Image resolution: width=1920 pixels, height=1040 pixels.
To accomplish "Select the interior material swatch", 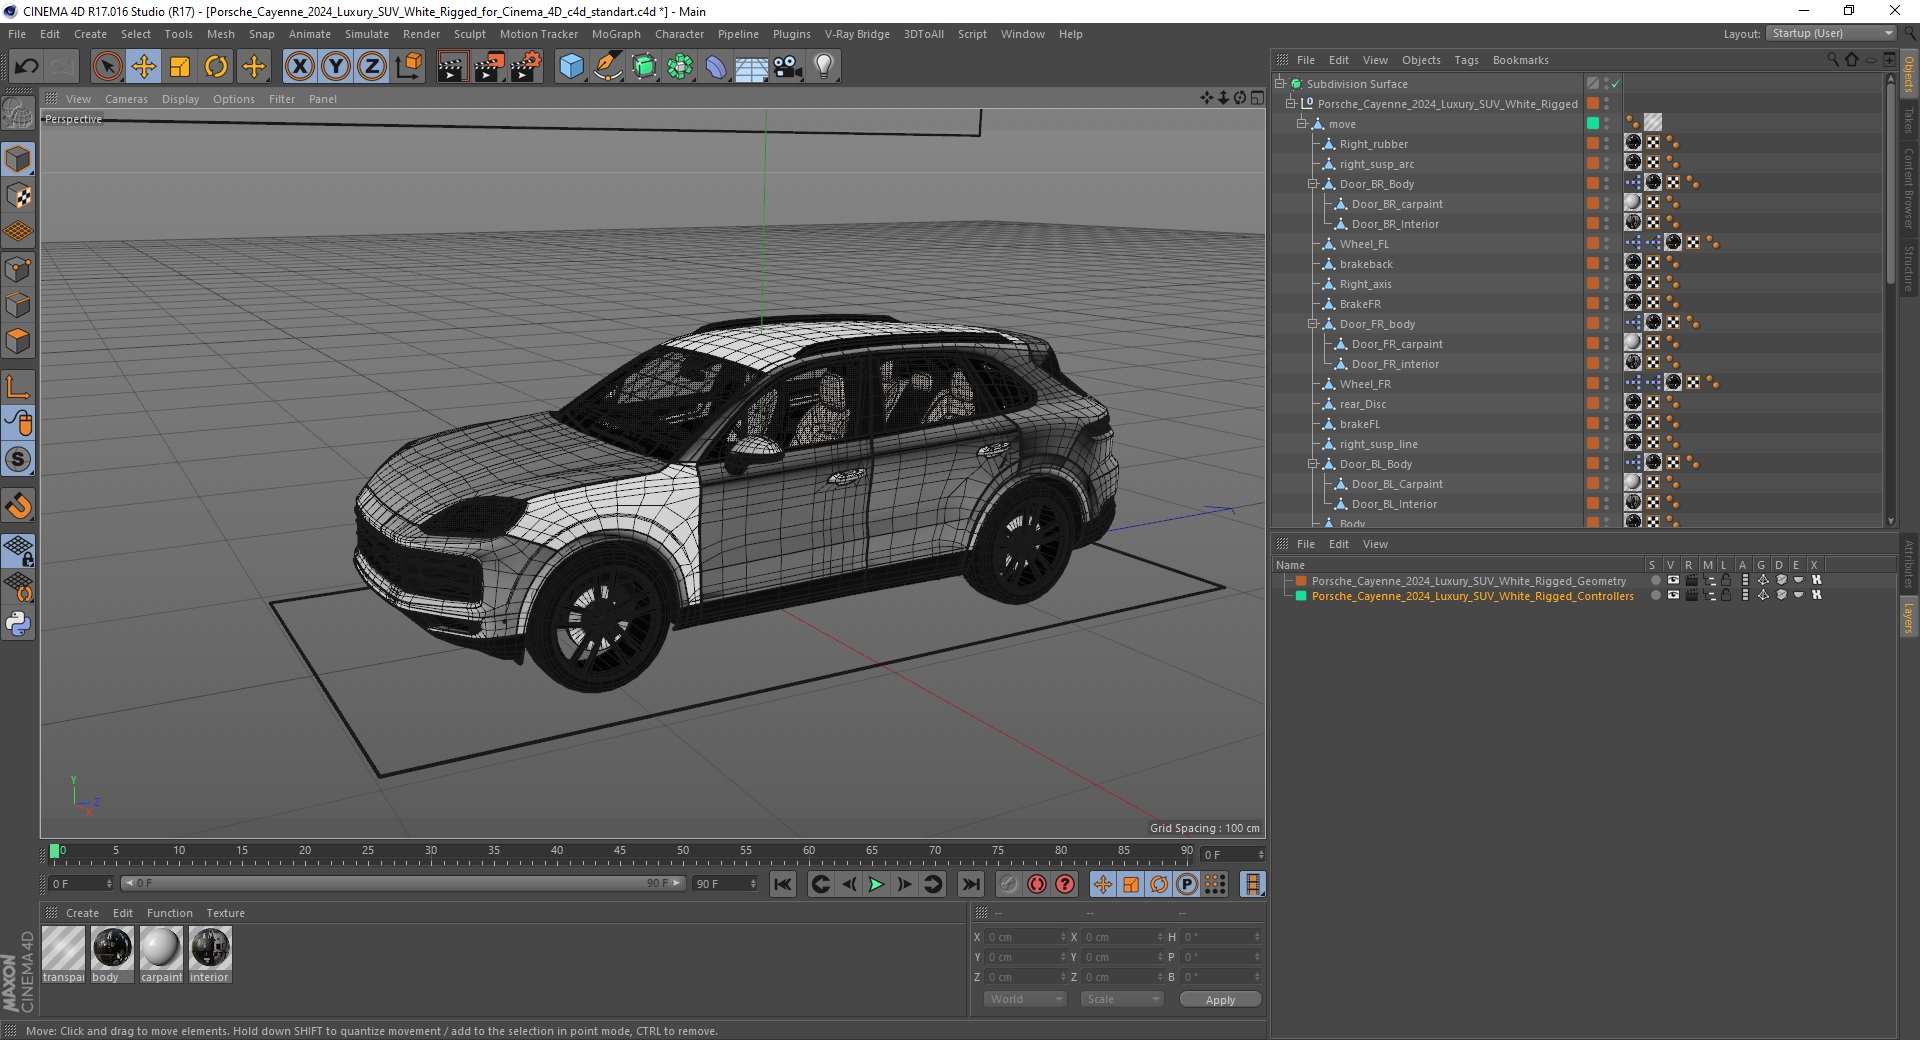I will tap(210, 954).
